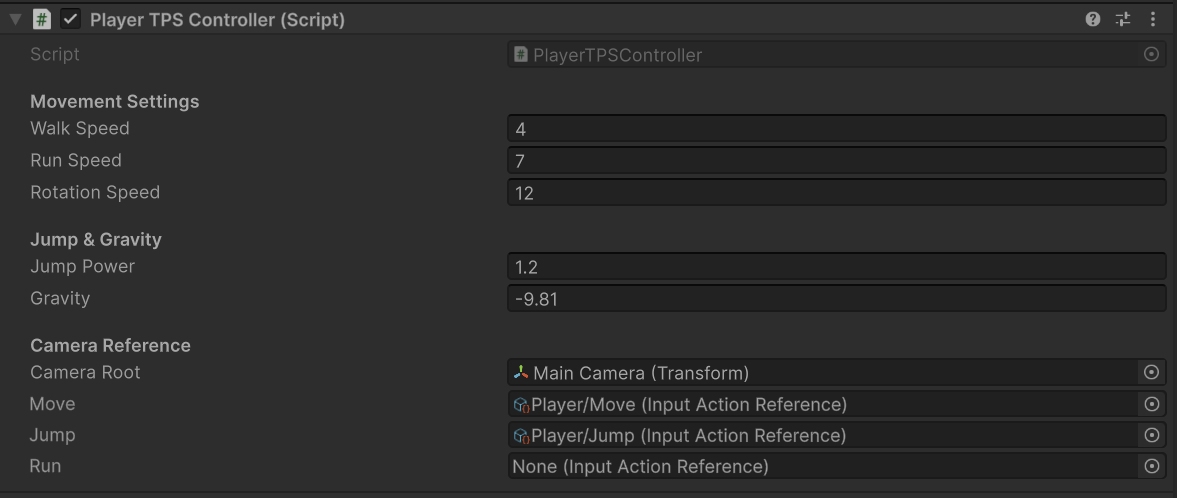Click the Gravity value field

tap(836, 299)
